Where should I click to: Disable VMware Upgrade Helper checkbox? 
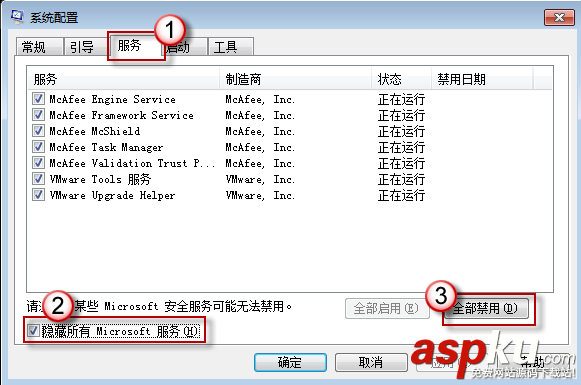(38, 195)
